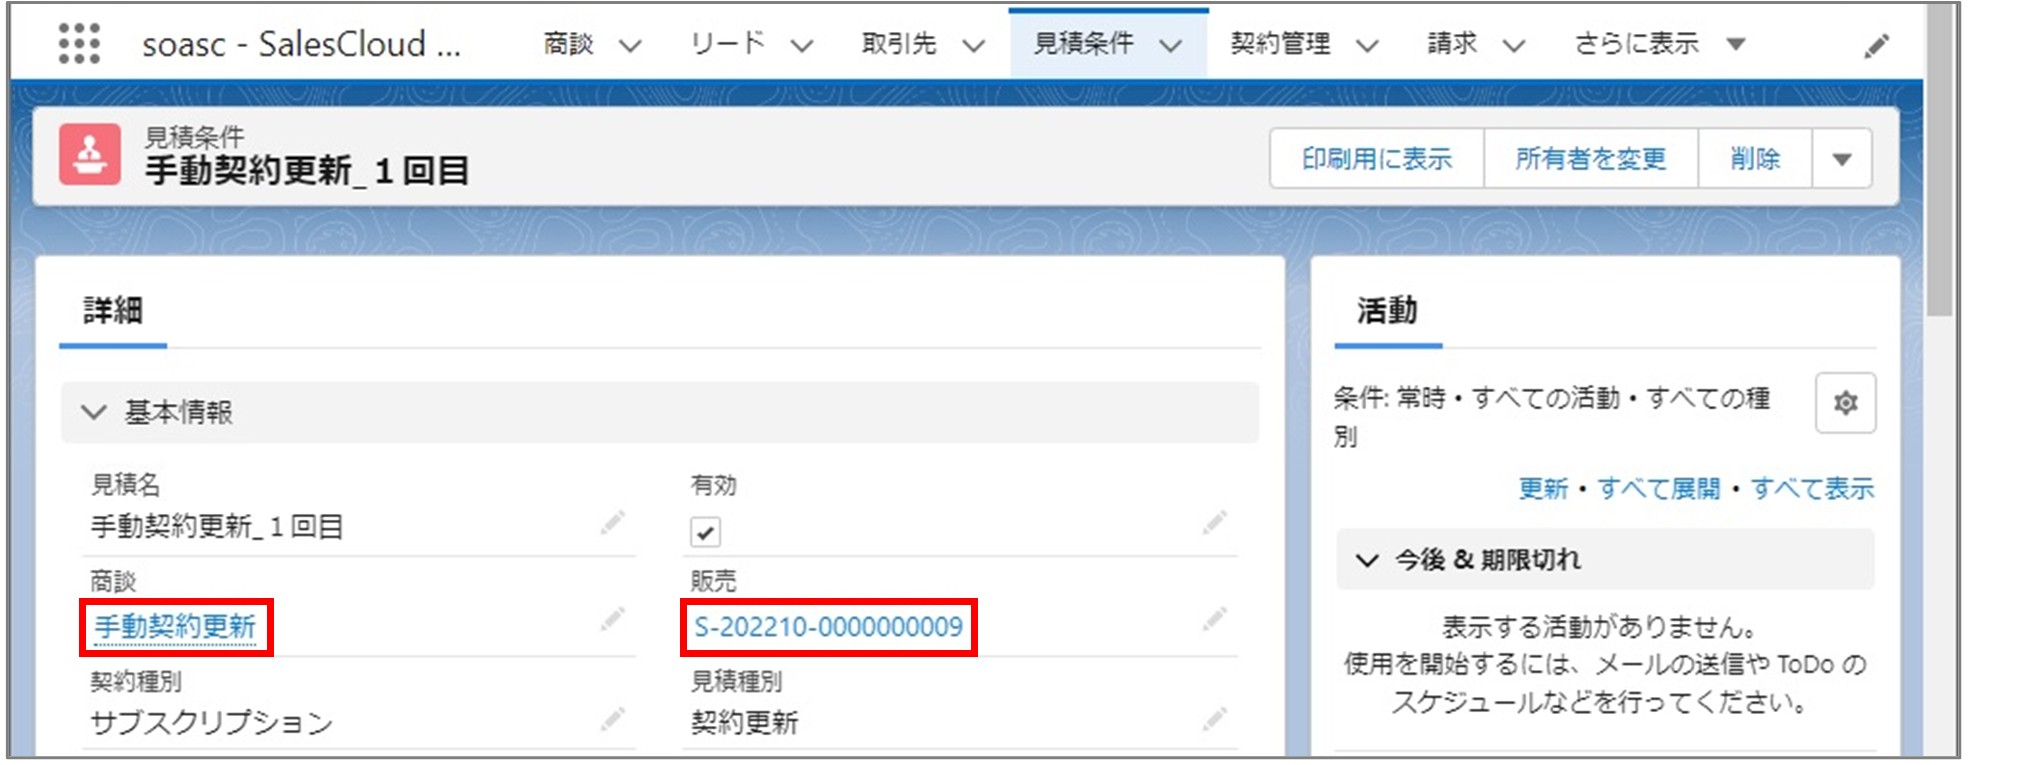Click the vertical page scrollbar thumb
The height and width of the screenshot is (765, 2027).
[1940, 160]
